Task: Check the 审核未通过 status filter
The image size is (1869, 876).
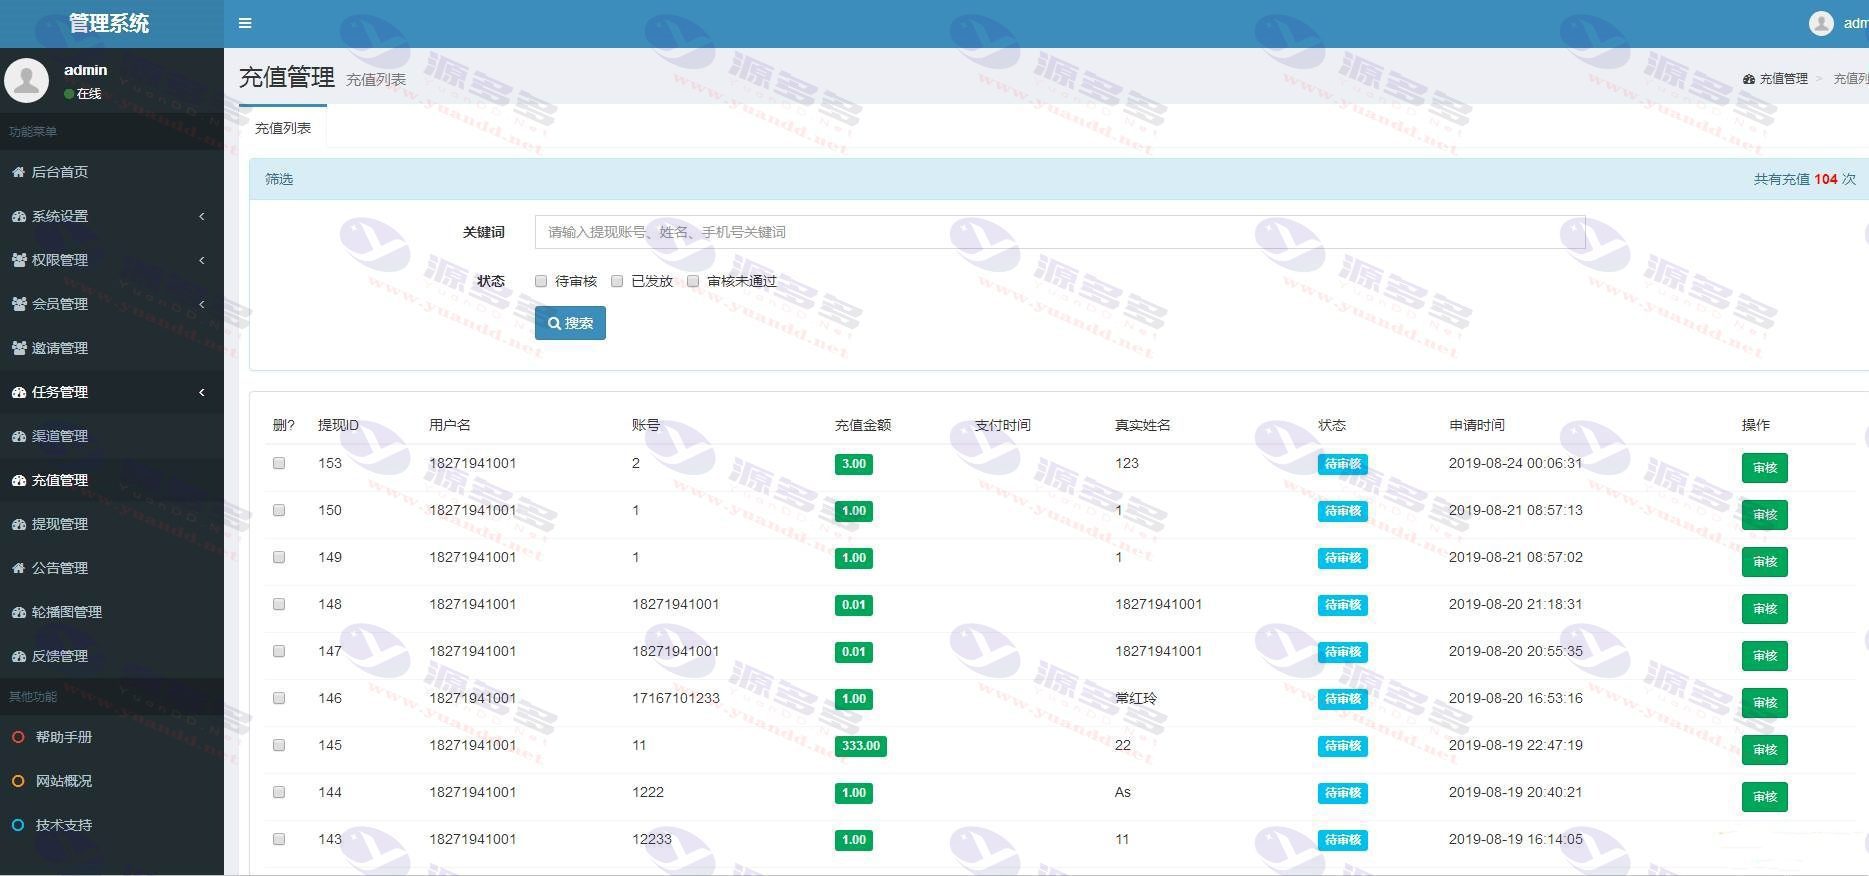Action: coord(693,281)
